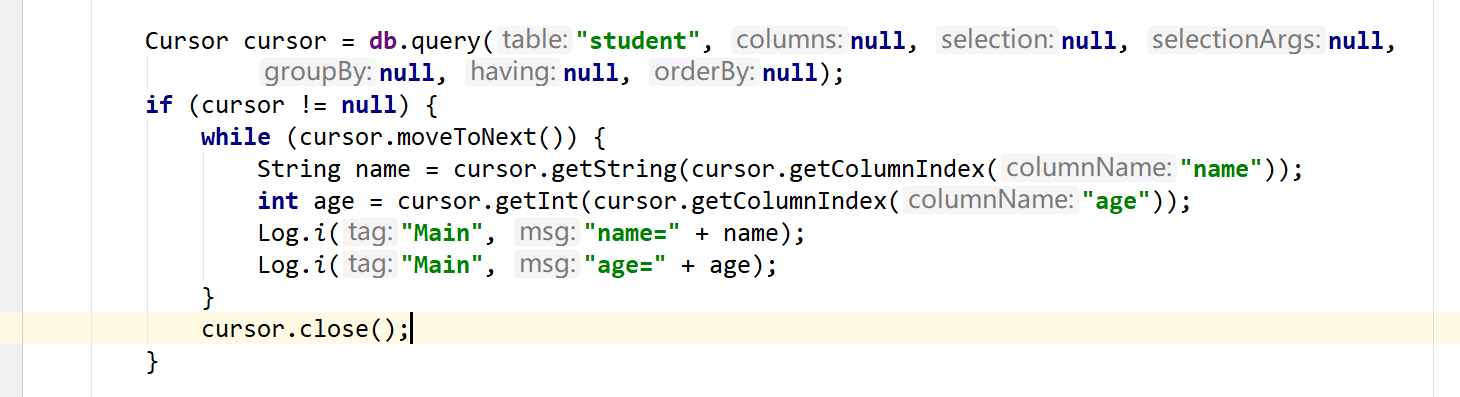Click moveToNext in the while condition
Viewport: 1460px width, 397px height.
click(469, 137)
